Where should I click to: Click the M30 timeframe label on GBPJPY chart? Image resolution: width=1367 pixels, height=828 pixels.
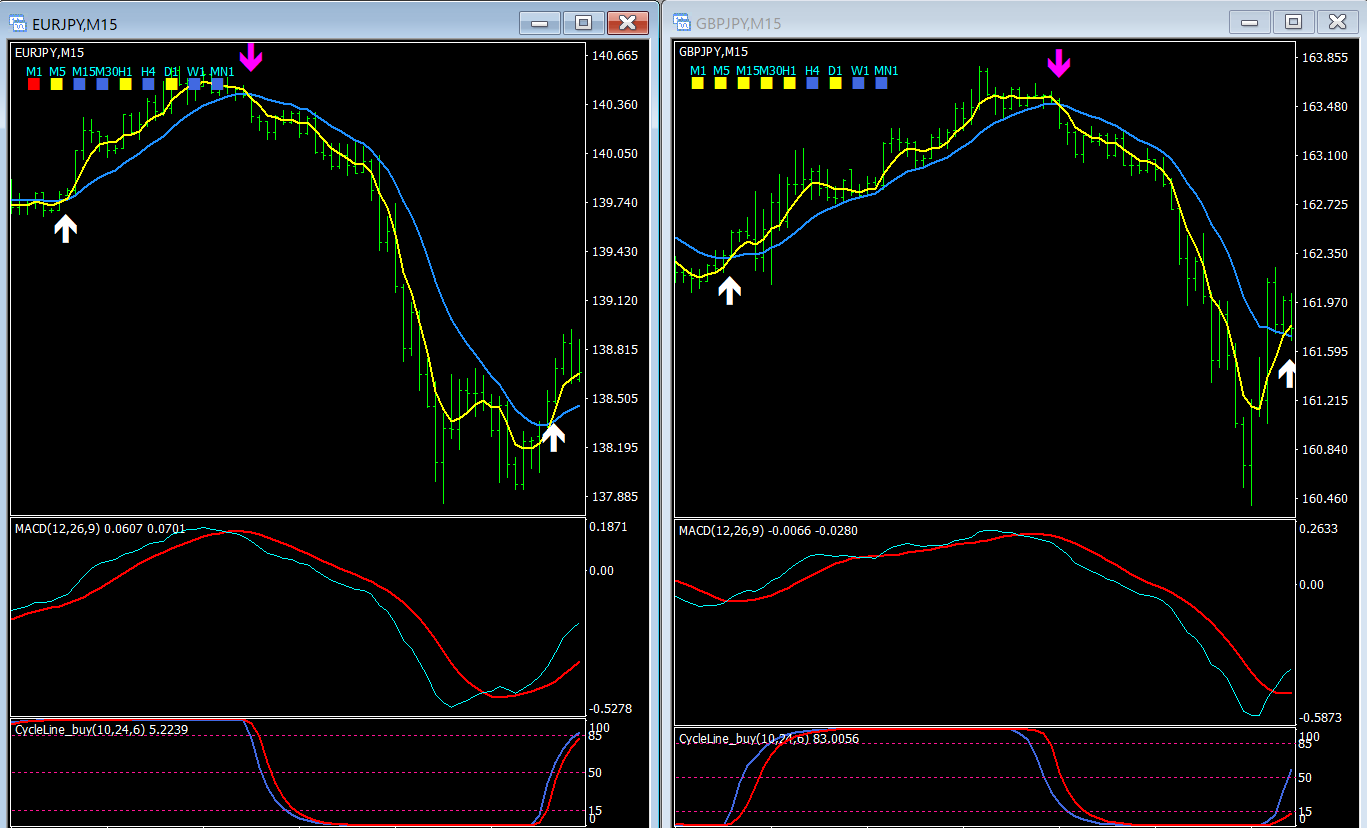(x=770, y=70)
